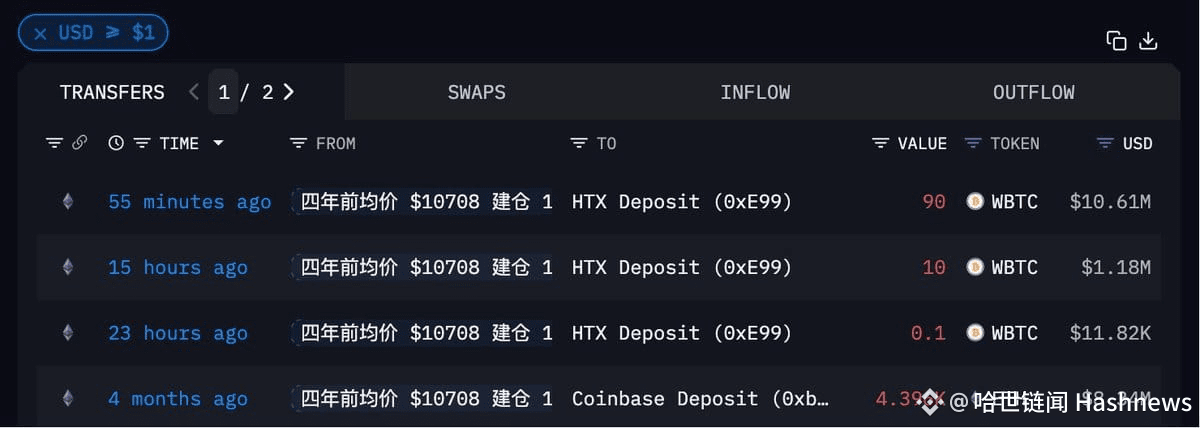Open the chain filter icon in header
This screenshot has height=428, width=1200.
point(54,143)
